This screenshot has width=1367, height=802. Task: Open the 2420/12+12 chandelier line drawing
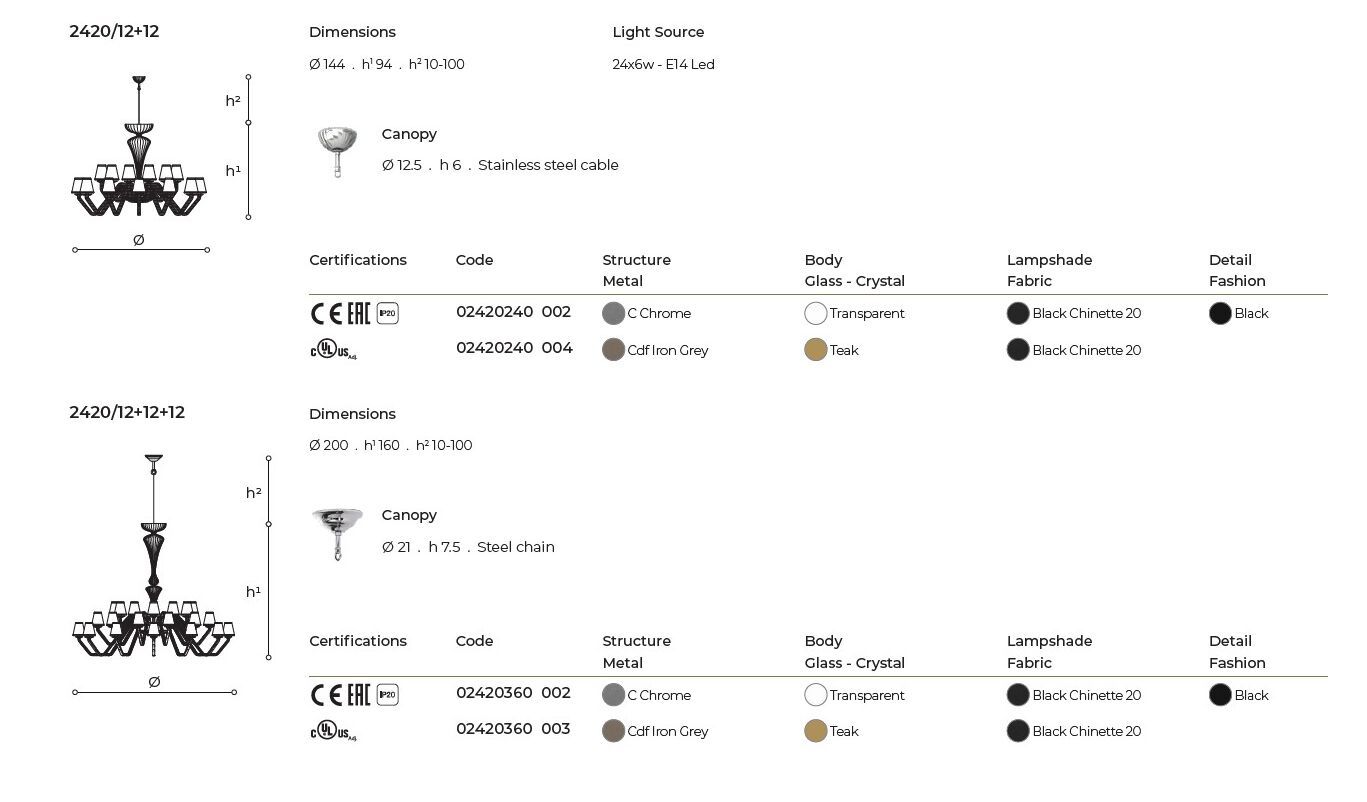coord(139,150)
